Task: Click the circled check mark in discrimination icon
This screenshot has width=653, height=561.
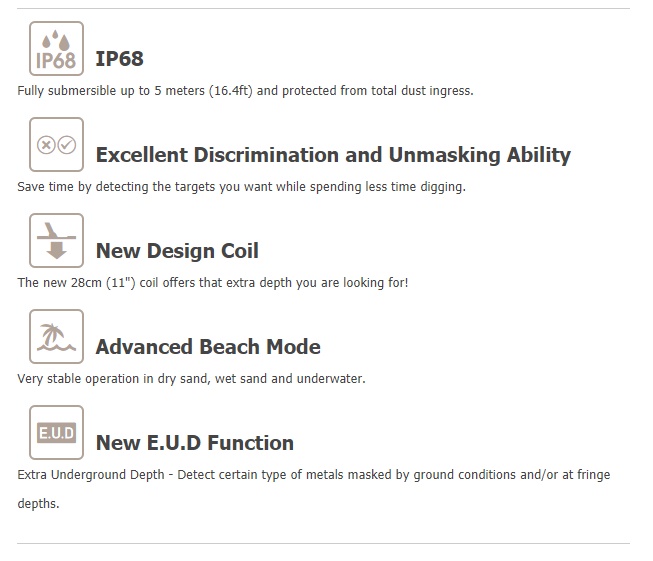Action: click(x=67, y=145)
